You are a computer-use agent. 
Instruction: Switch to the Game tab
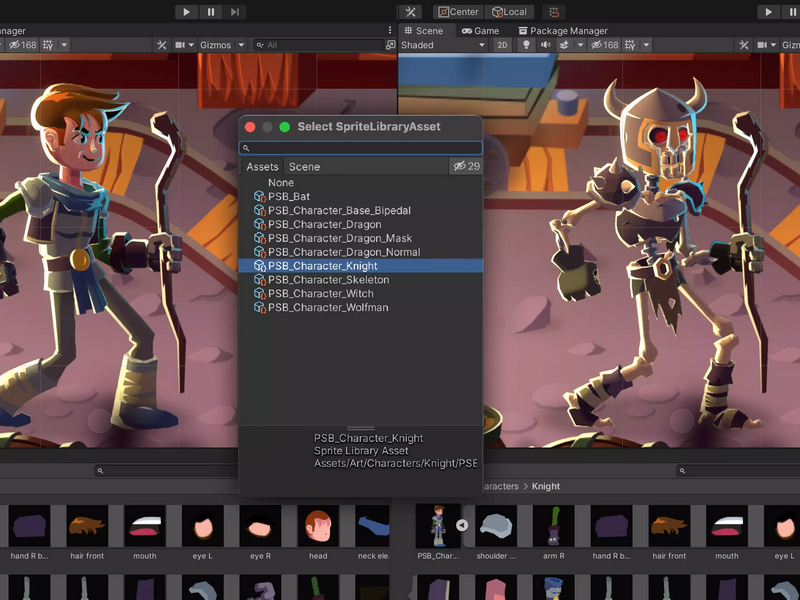coord(480,31)
